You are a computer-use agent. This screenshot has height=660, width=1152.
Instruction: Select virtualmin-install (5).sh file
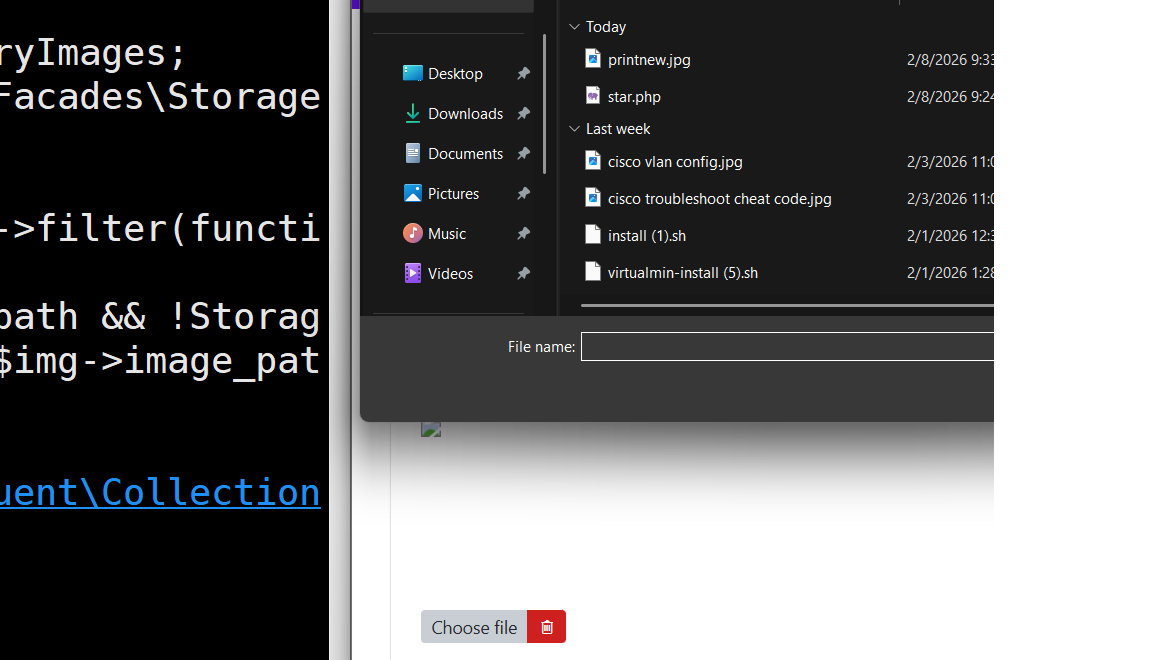pyautogui.click(x=682, y=273)
